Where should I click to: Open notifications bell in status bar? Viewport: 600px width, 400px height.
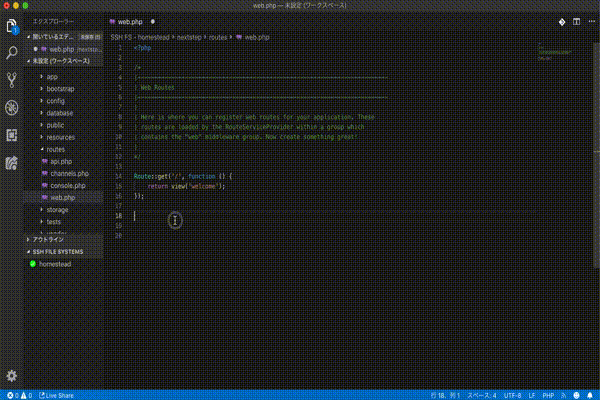(x=590, y=395)
